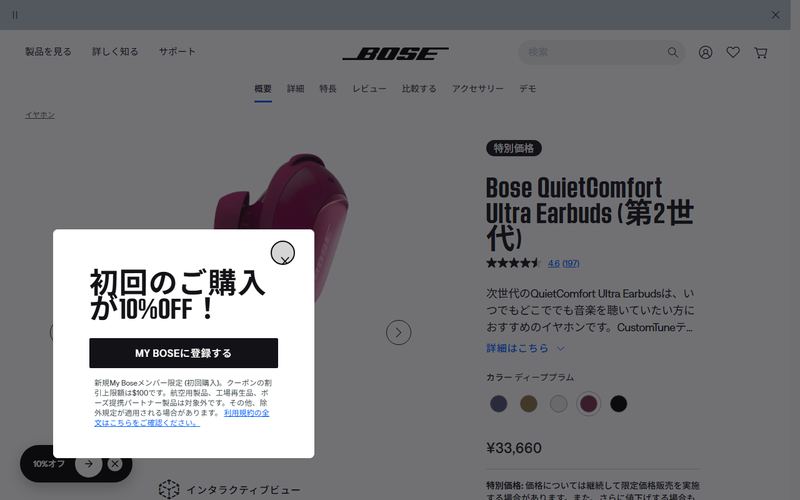800x500 pixels.
Task: Expand 詳細はこちら description
Action: point(525,348)
